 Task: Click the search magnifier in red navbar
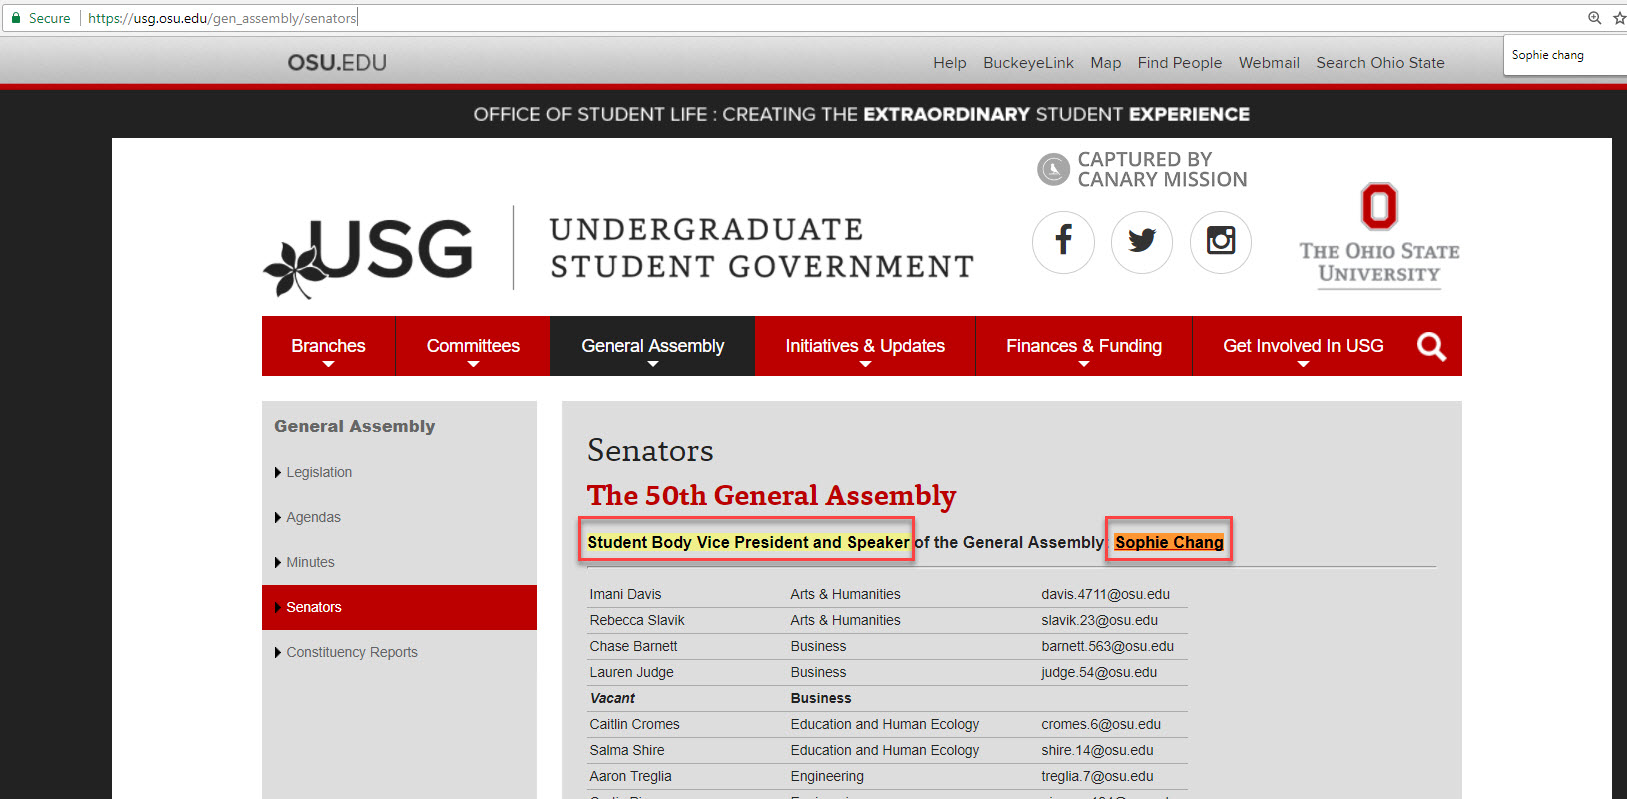tap(1431, 346)
